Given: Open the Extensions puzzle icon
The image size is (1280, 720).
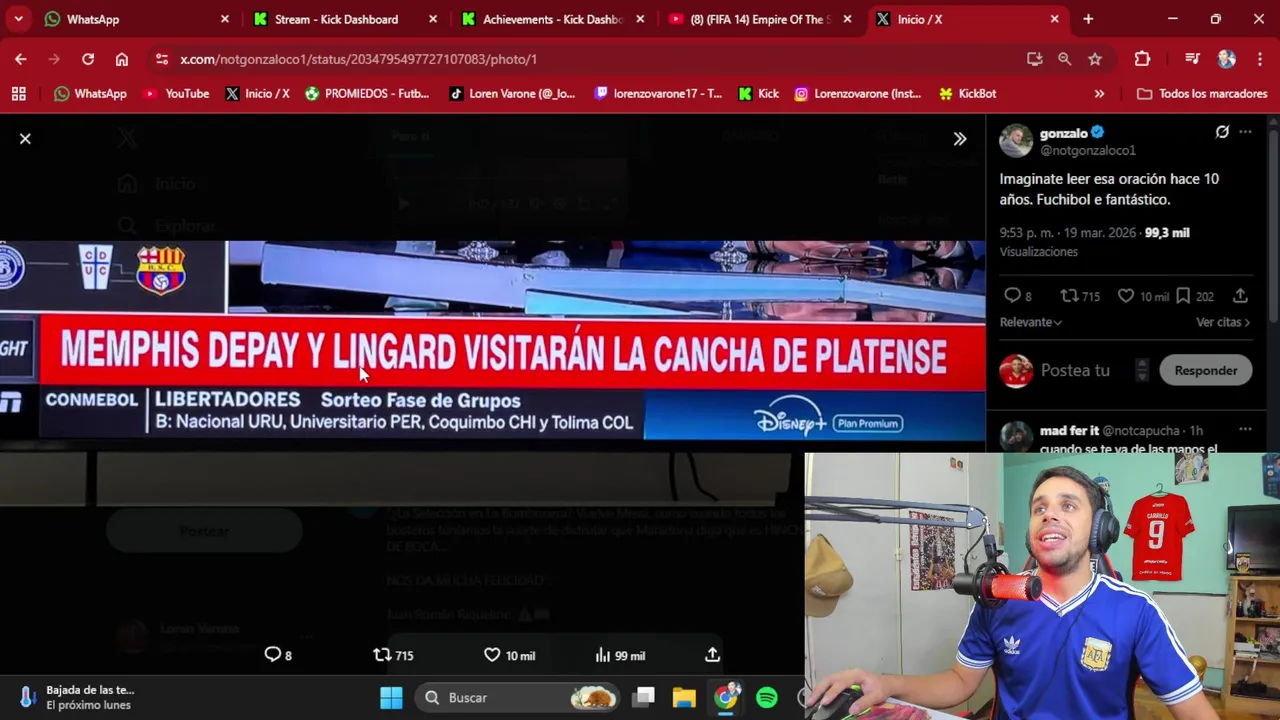Looking at the screenshot, I should [x=1142, y=59].
